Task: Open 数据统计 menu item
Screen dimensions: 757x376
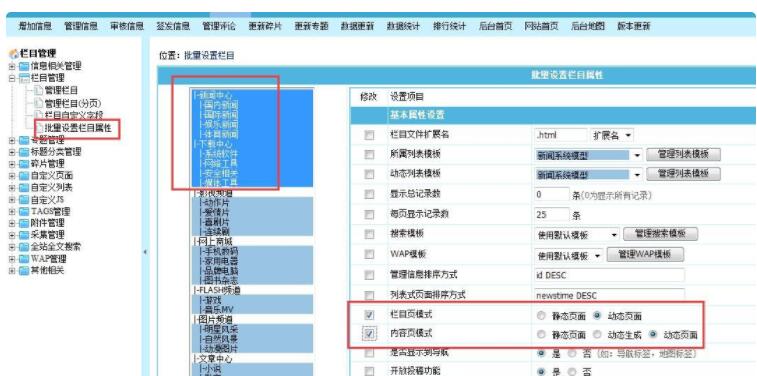Action: click(x=403, y=27)
